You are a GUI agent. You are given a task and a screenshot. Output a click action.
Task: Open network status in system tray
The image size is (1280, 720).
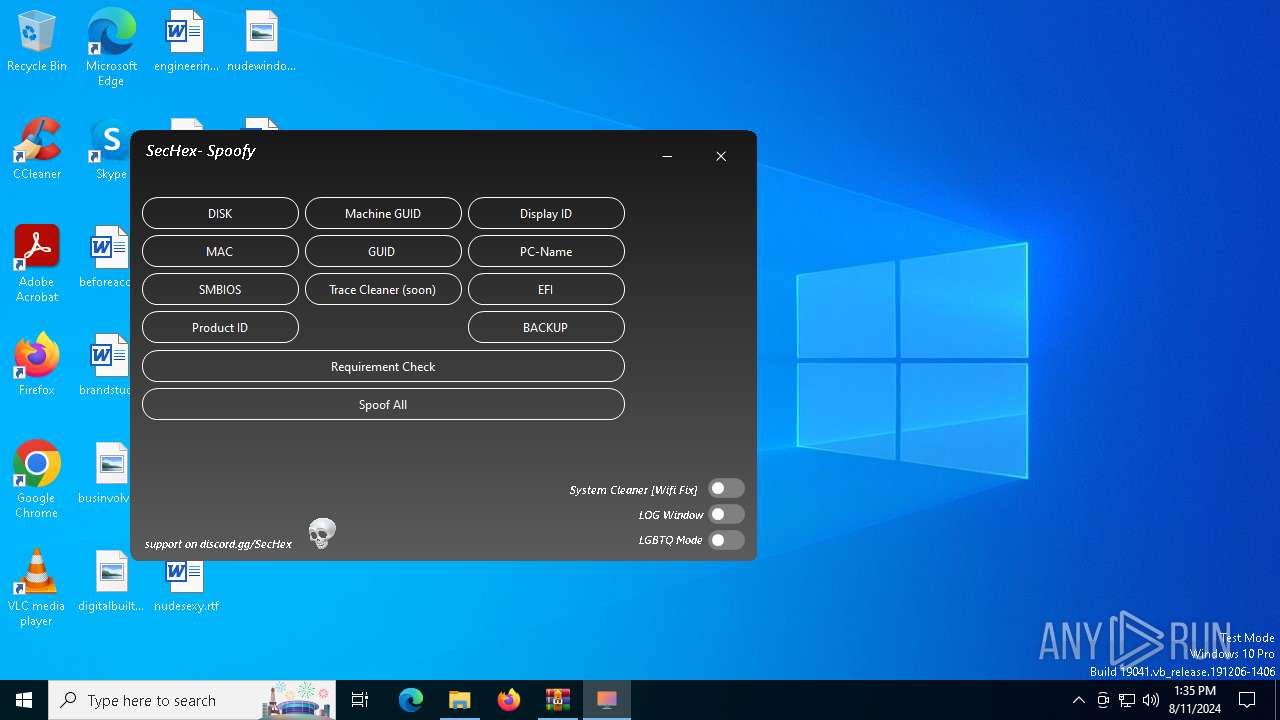click(x=1127, y=700)
